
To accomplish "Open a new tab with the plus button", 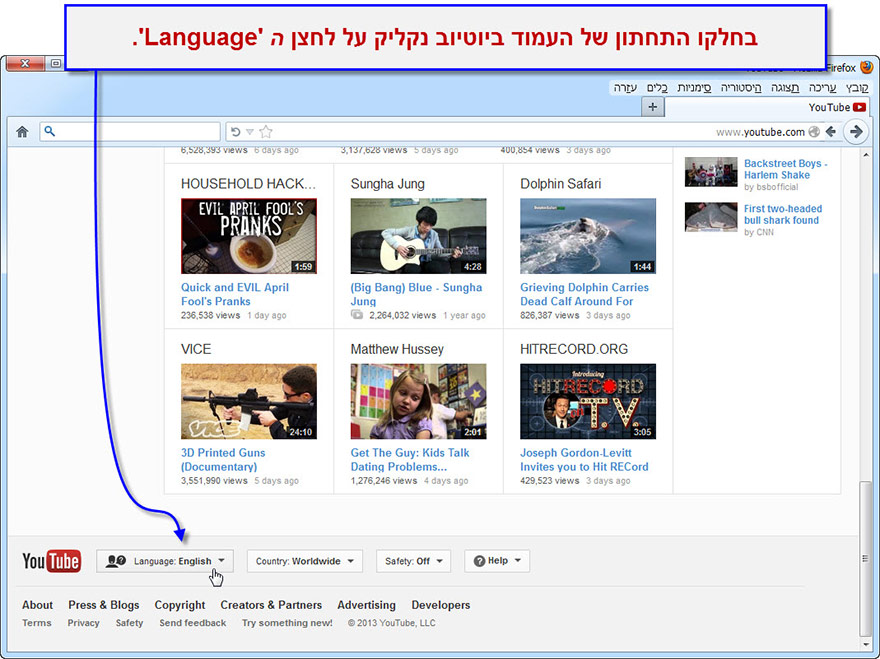I will pos(652,107).
